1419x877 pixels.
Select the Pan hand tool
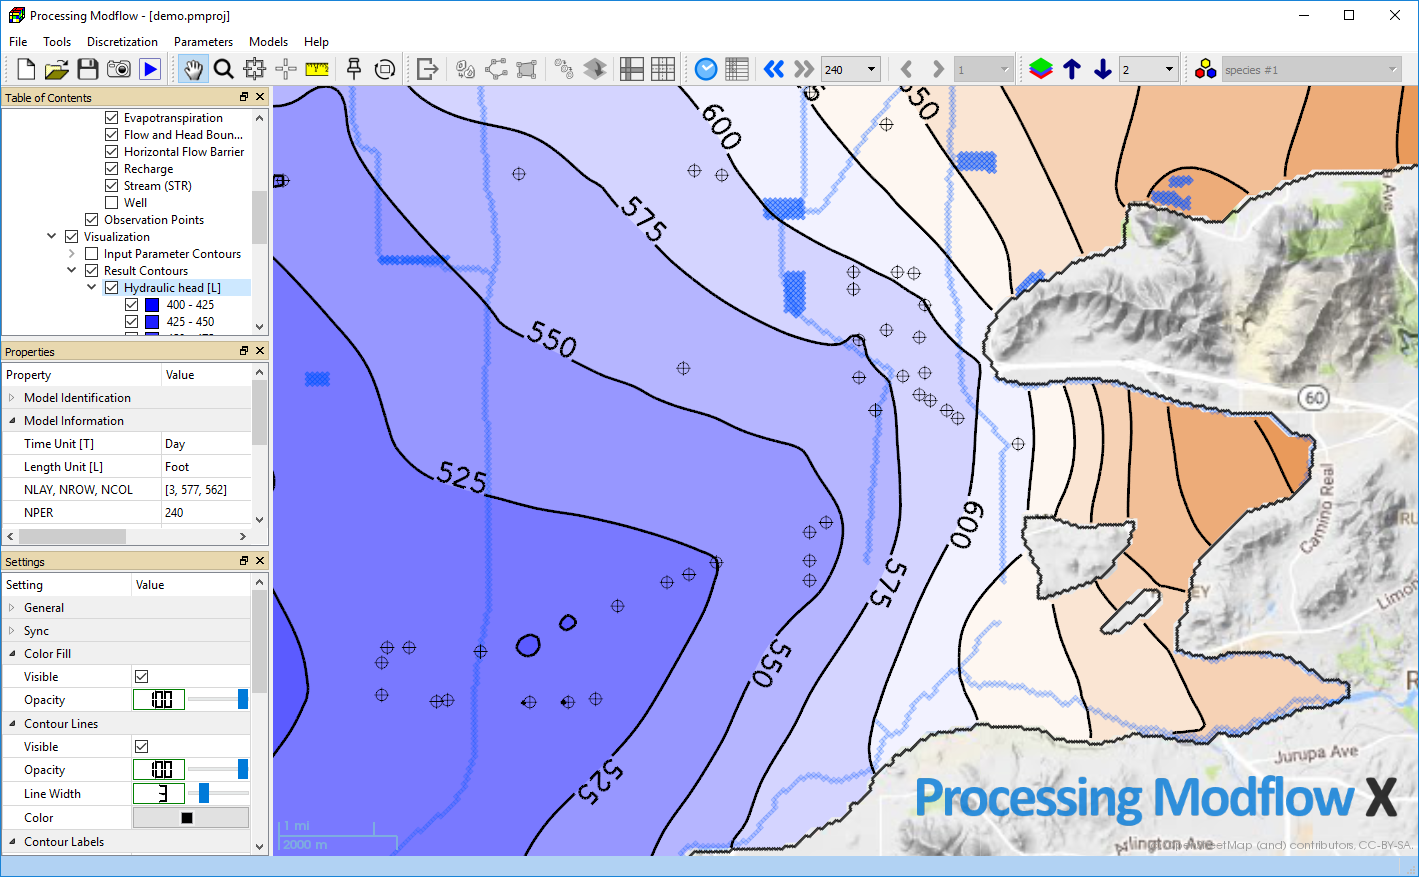tap(193, 69)
